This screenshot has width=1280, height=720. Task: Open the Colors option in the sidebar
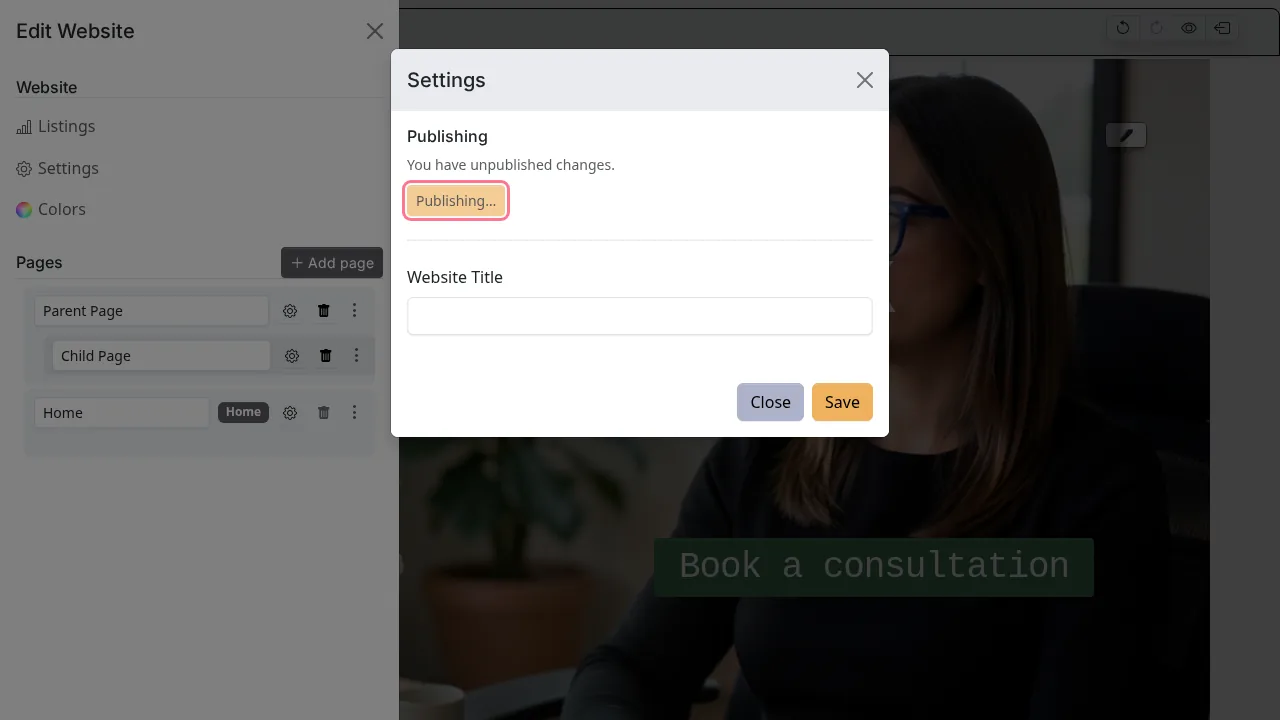(x=51, y=209)
